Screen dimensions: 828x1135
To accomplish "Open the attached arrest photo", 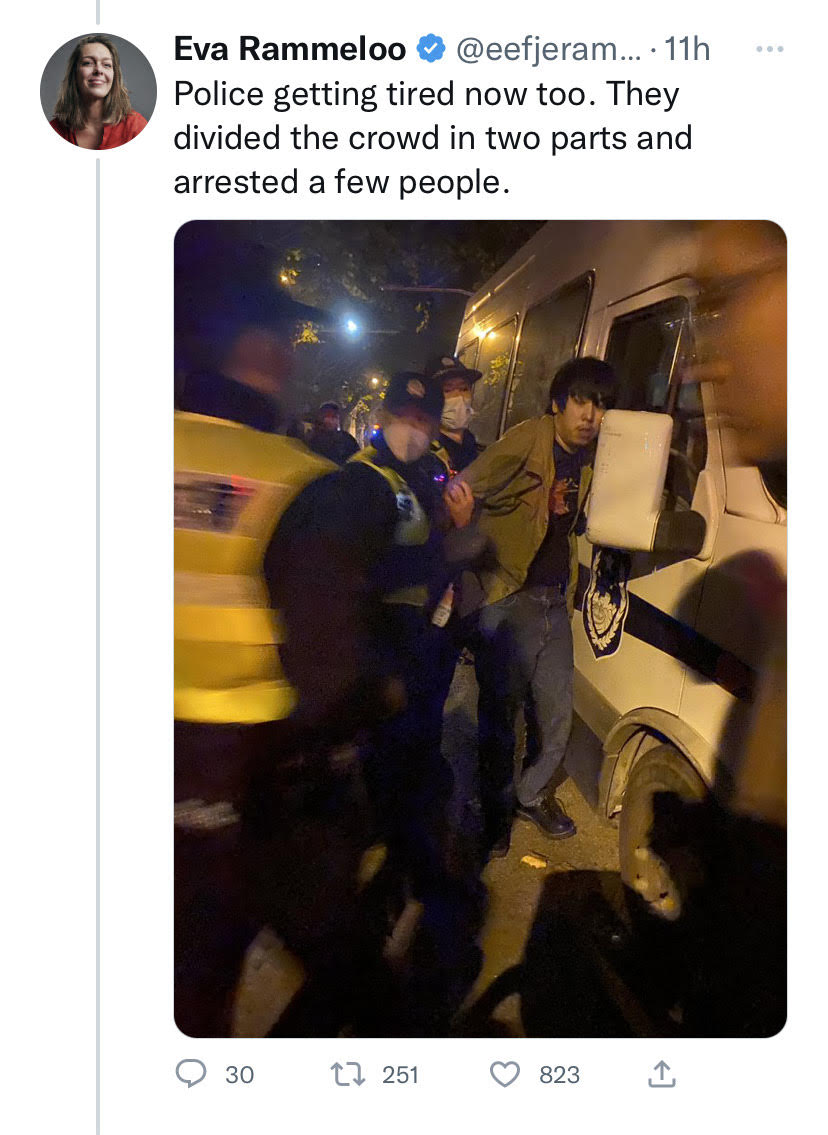I will (480, 628).
